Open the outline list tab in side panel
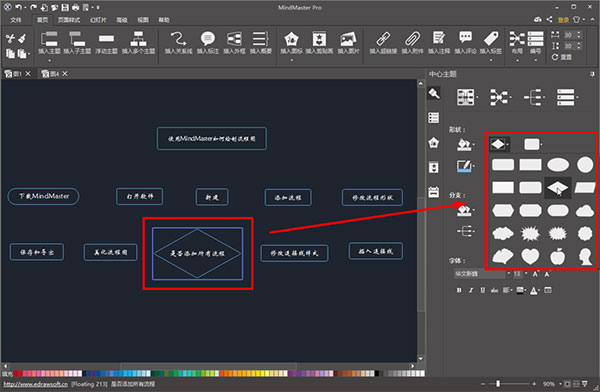Screen dimensions: 600x392 click(x=434, y=118)
